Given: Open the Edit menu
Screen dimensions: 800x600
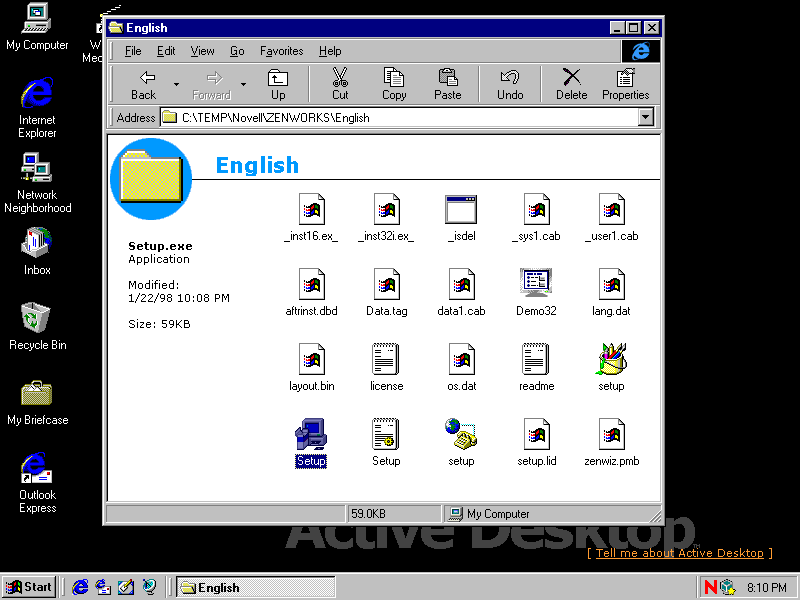Looking at the screenshot, I should point(166,51).
